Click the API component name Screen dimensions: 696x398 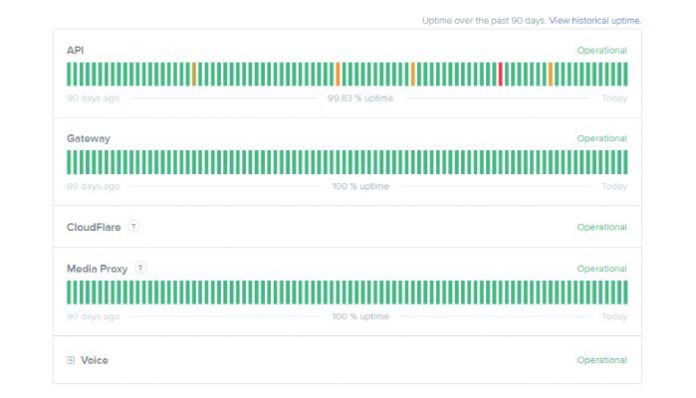point(75,50)
